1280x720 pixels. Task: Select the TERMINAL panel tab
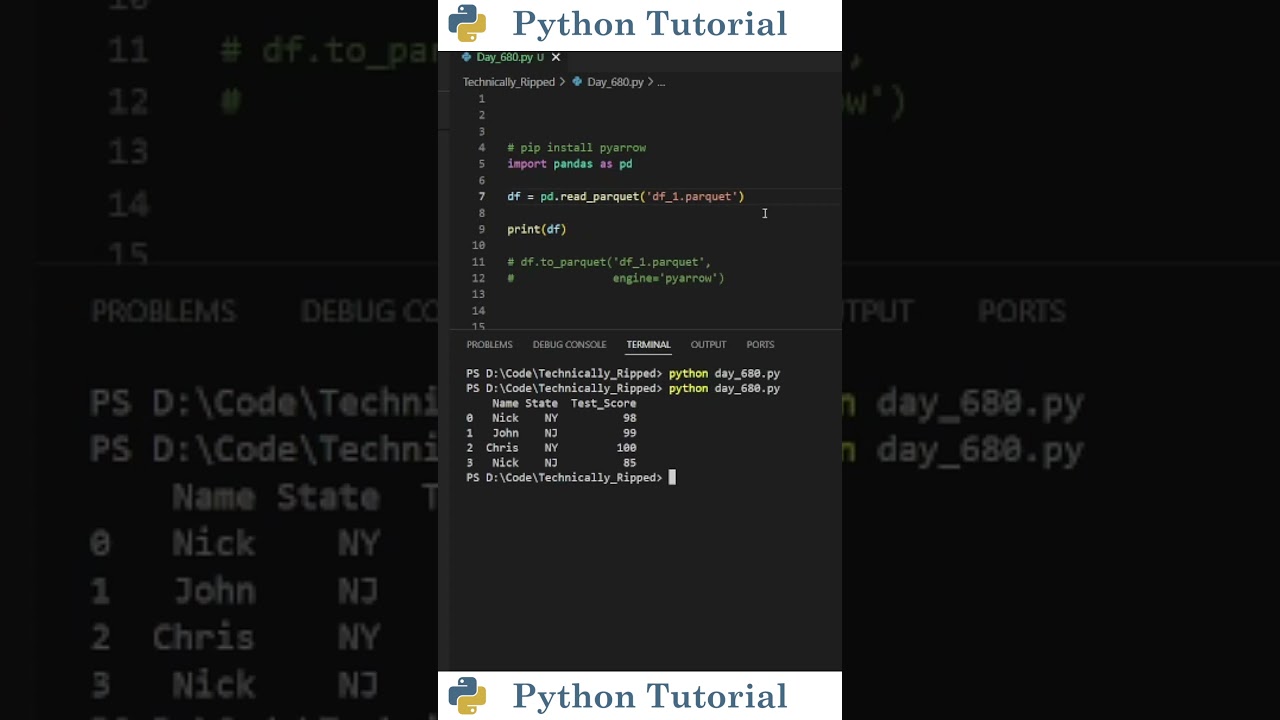click(648, 344)
